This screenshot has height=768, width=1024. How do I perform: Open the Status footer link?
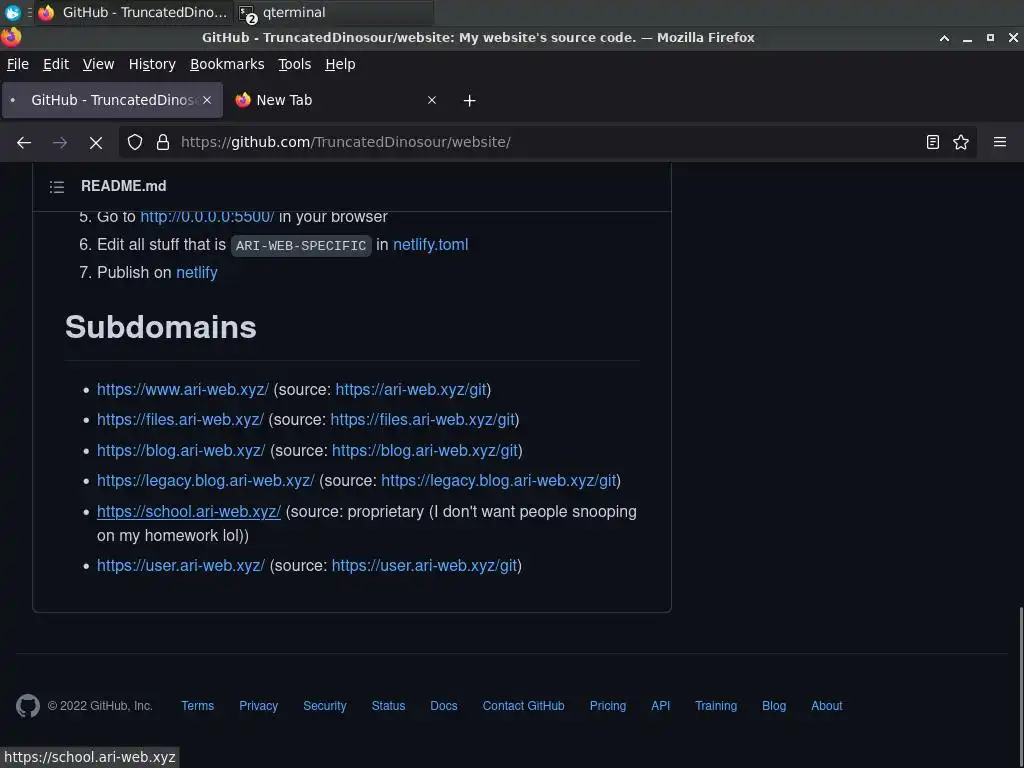(388, 706)
